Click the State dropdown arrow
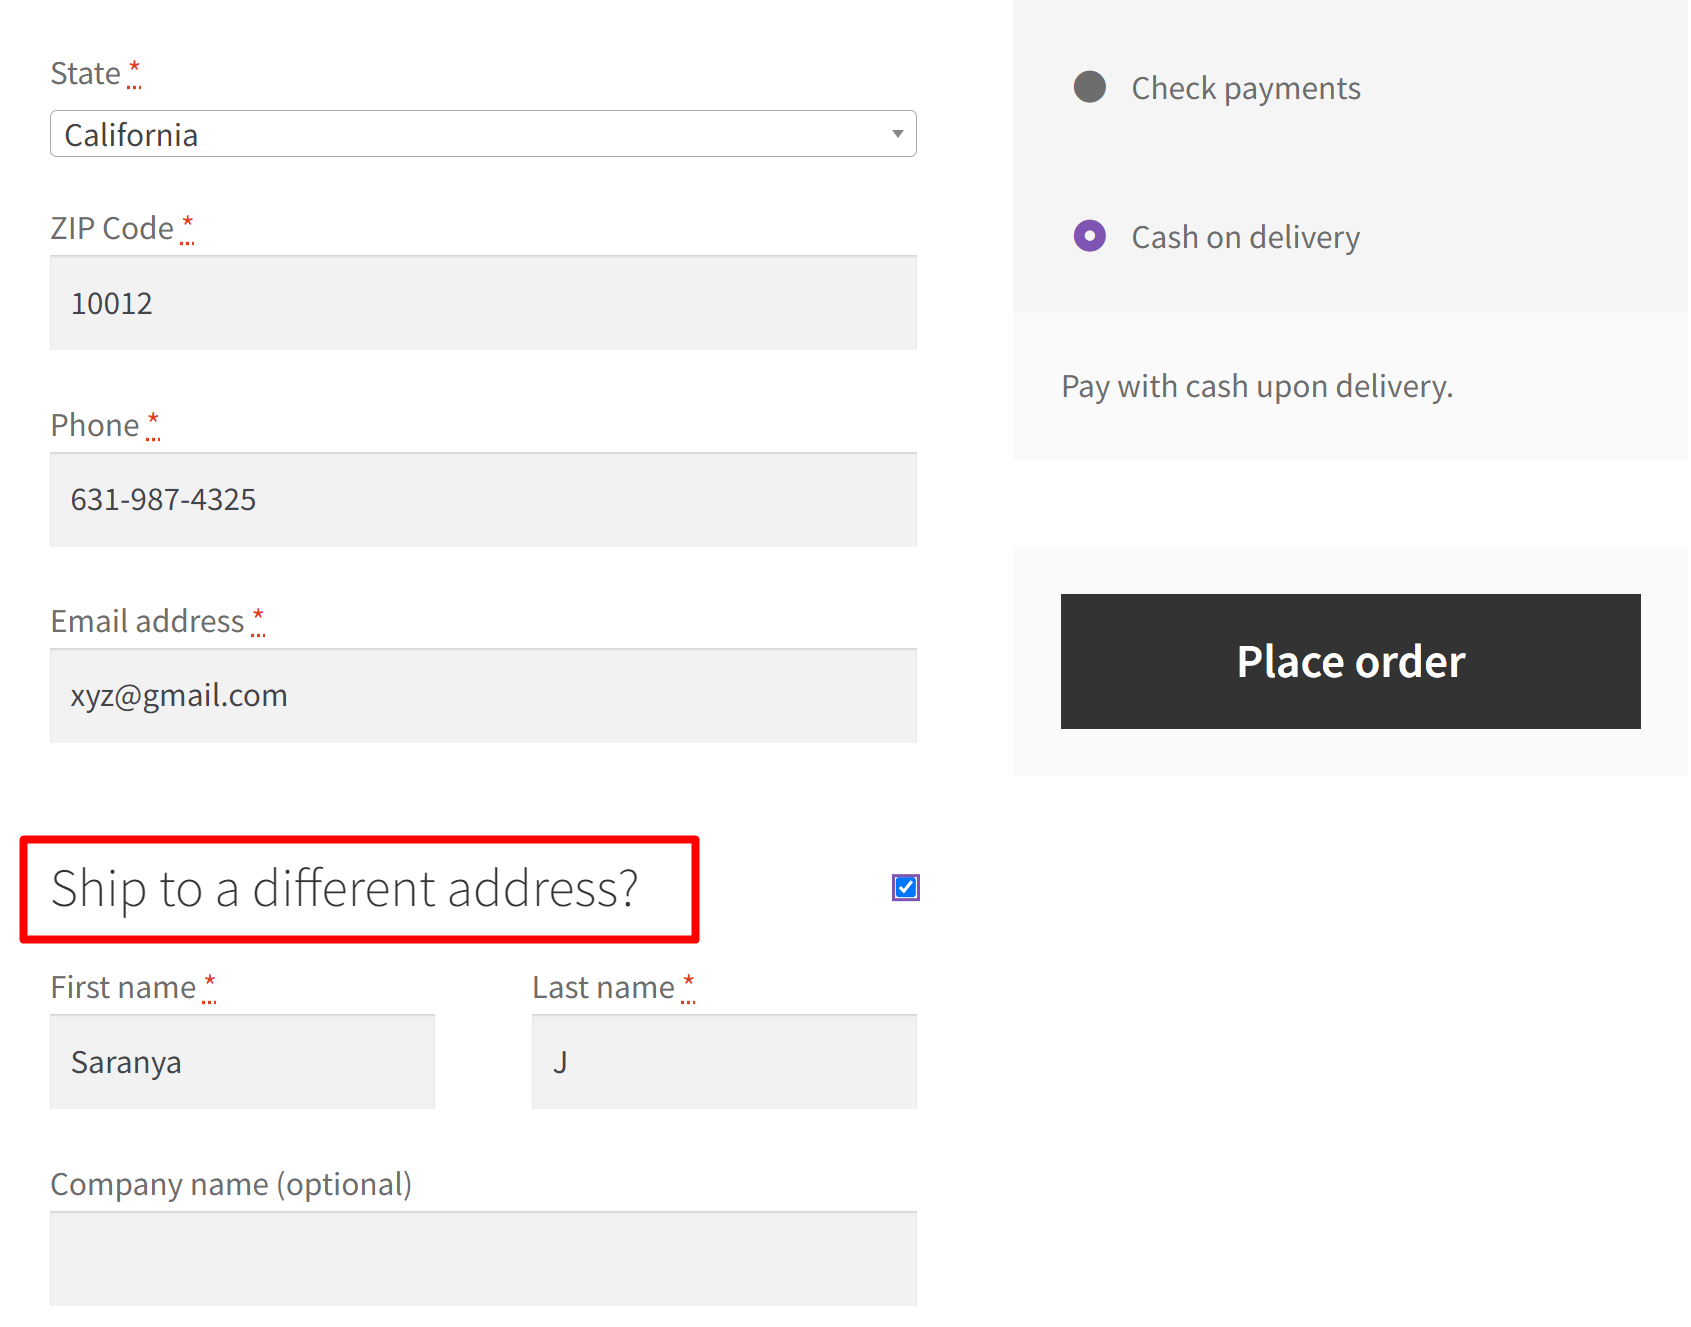 (895, 133)
